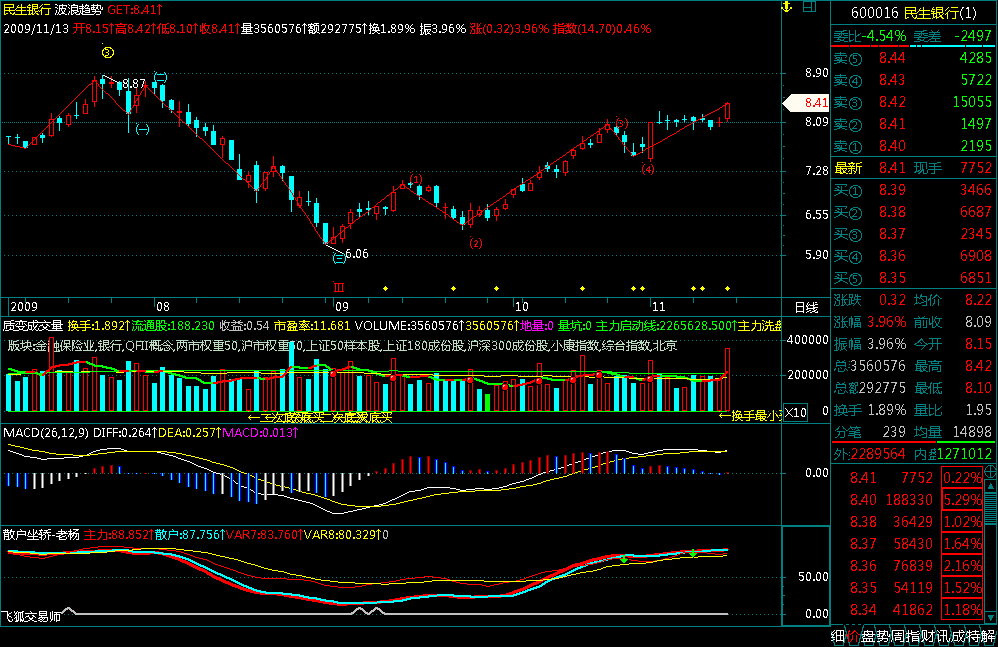Select the red Ⅲ wave marker below 6.06
Image resolution: width=998 pixels, height=647 pixels.
coord(339,288)
